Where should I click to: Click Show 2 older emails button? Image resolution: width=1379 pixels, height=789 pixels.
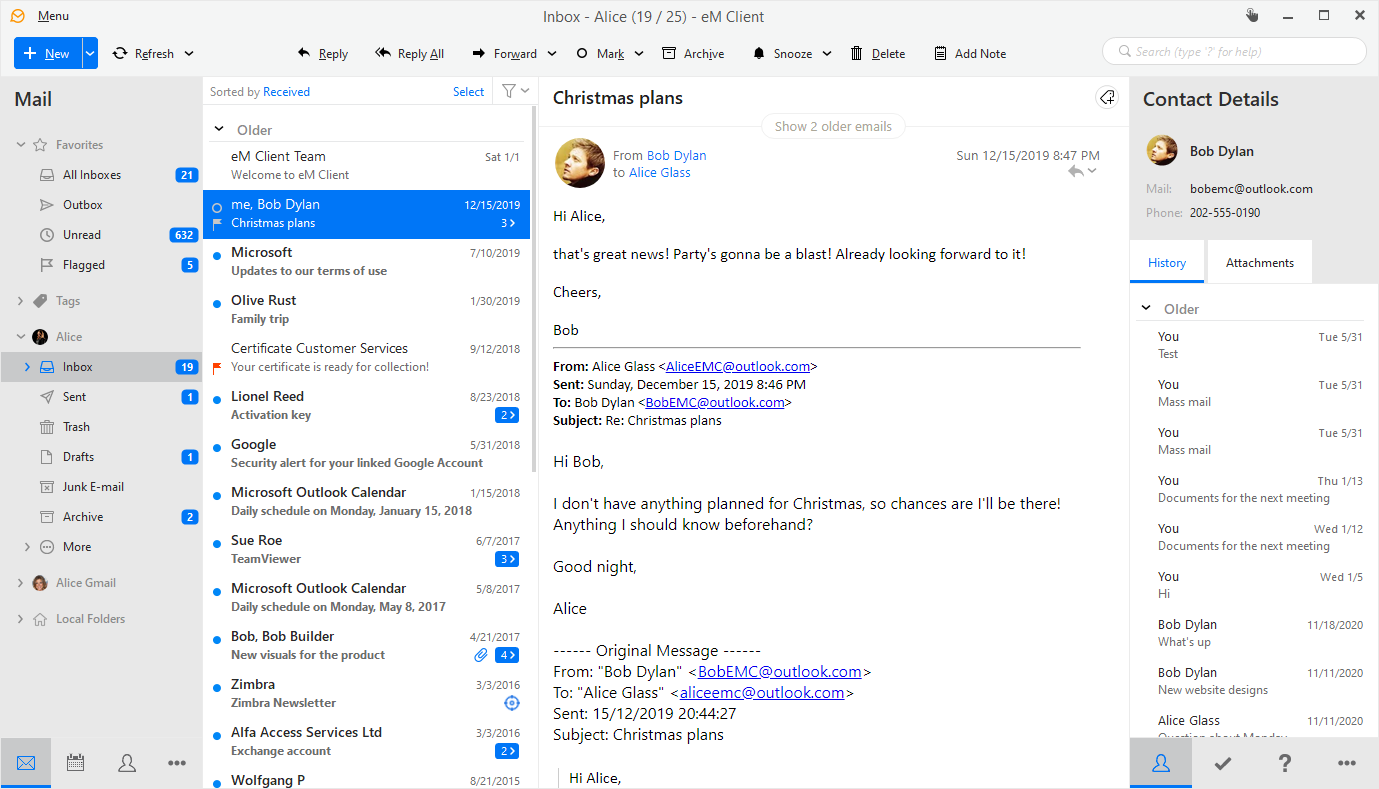833,126
